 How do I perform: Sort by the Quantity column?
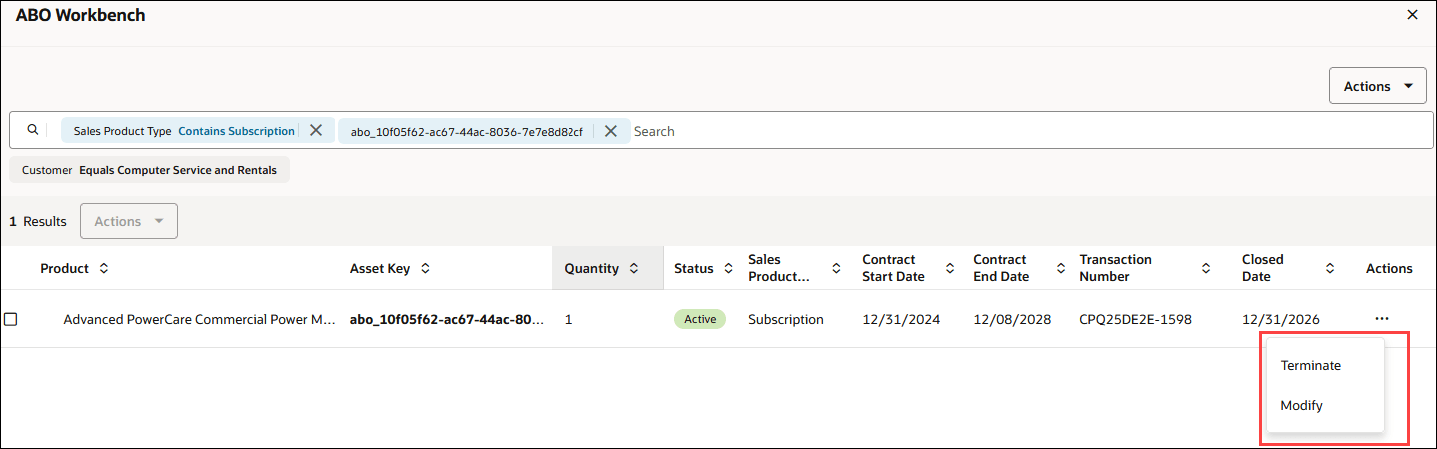(x=633, y=268)
